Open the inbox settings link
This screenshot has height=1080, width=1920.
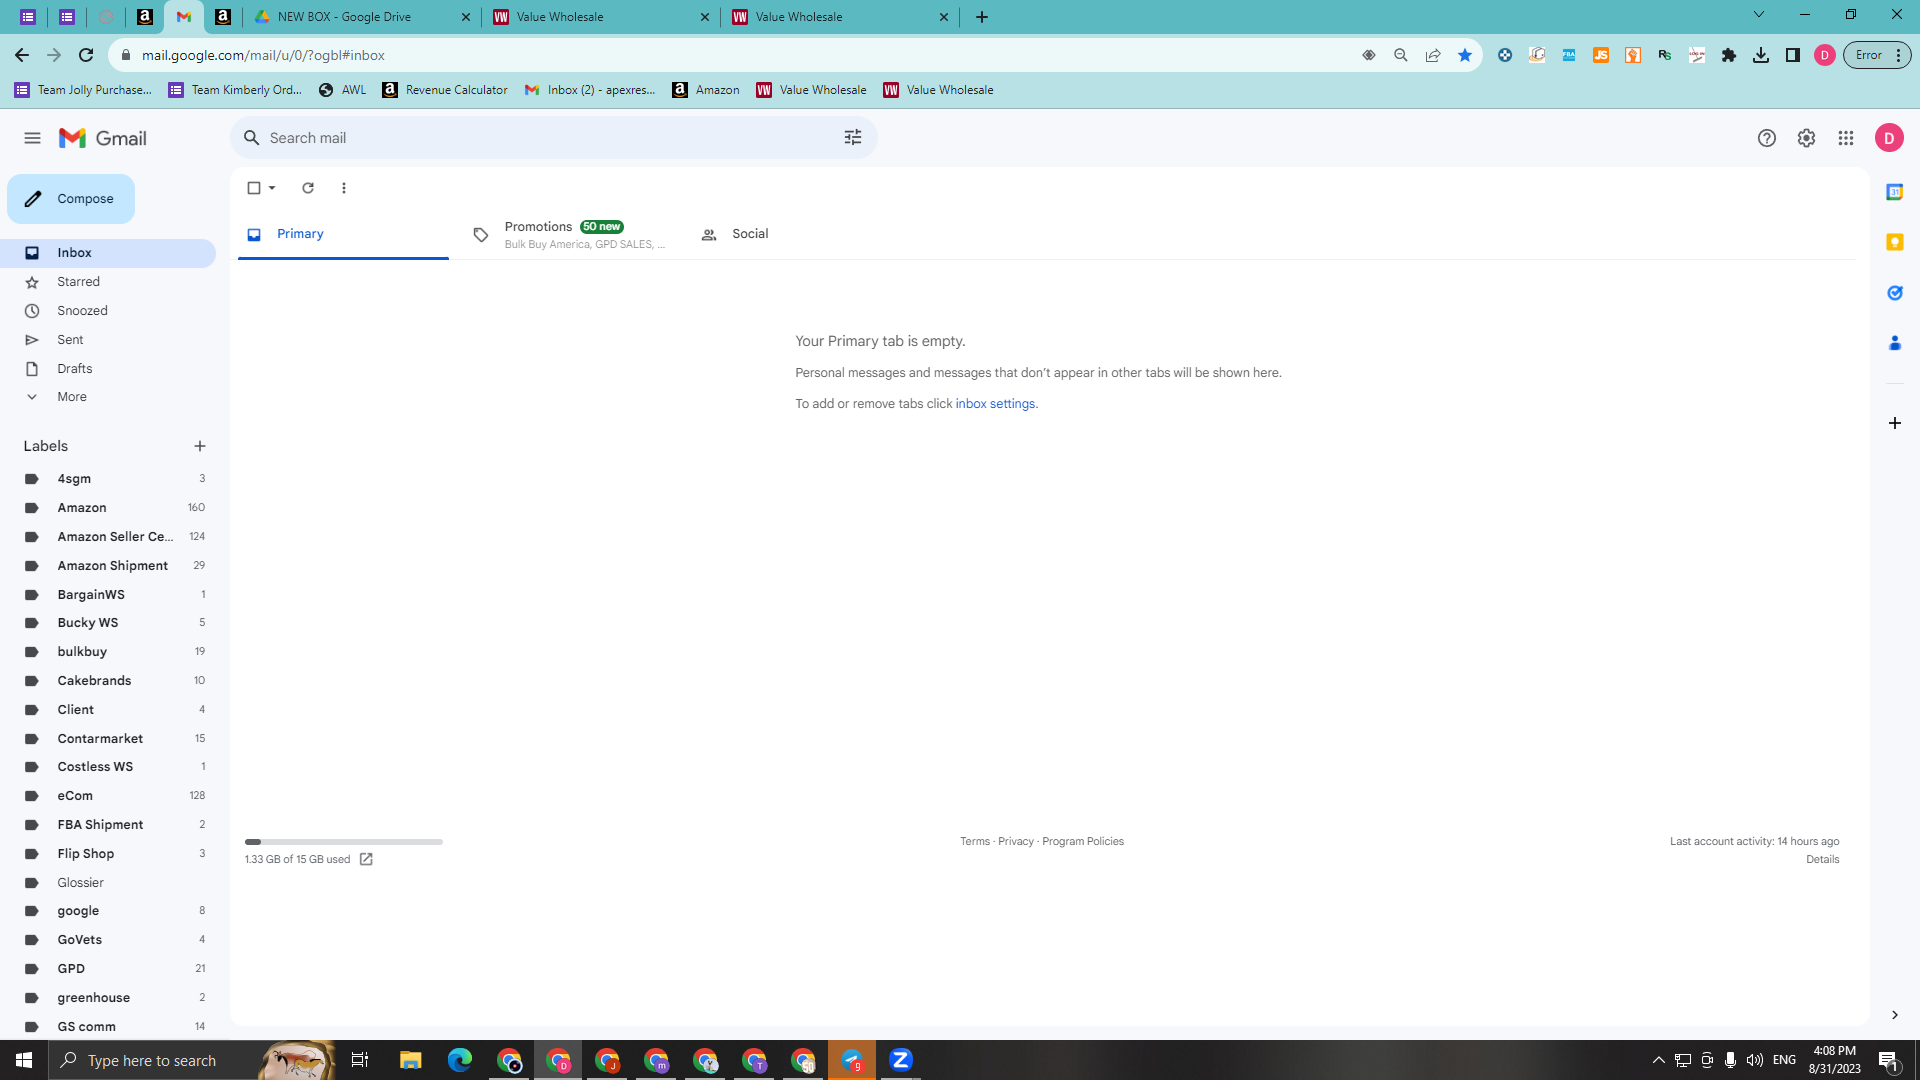995,404
